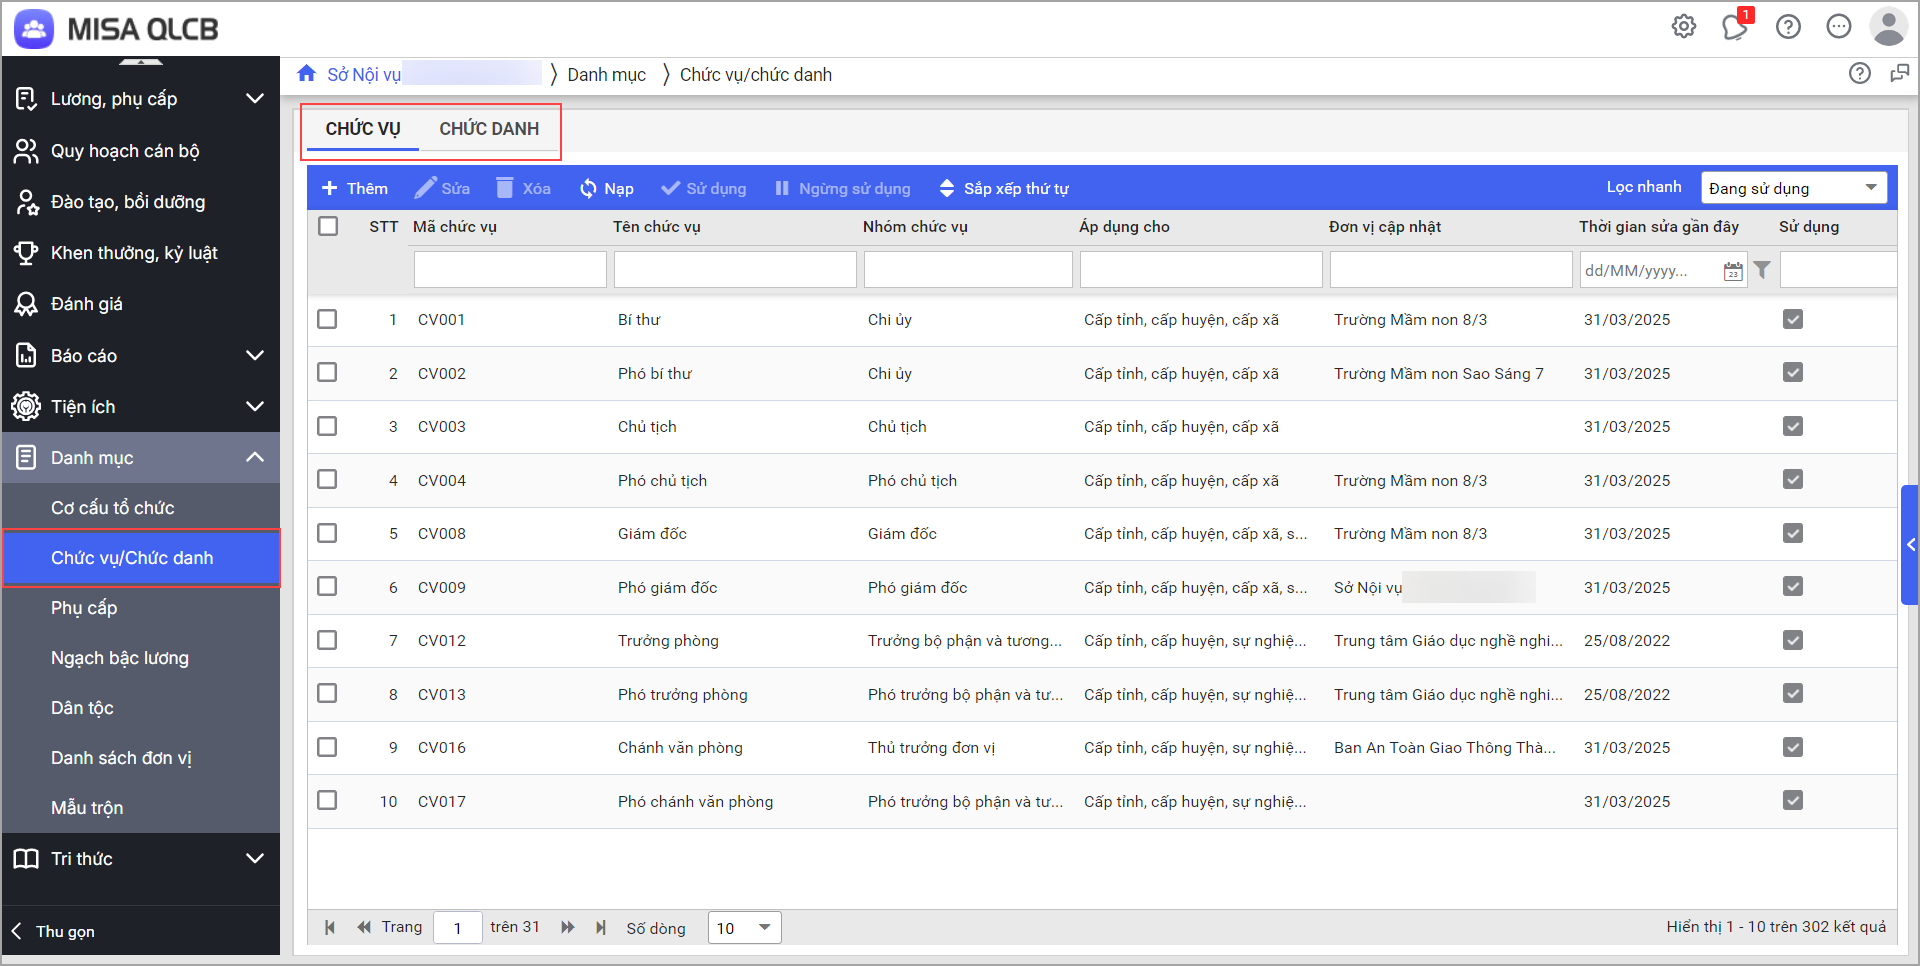The height and width of the screenshot is (966, 1920).
Task: Tick the checkbox for Giám đốc row
Action: (x=327, y=533)
